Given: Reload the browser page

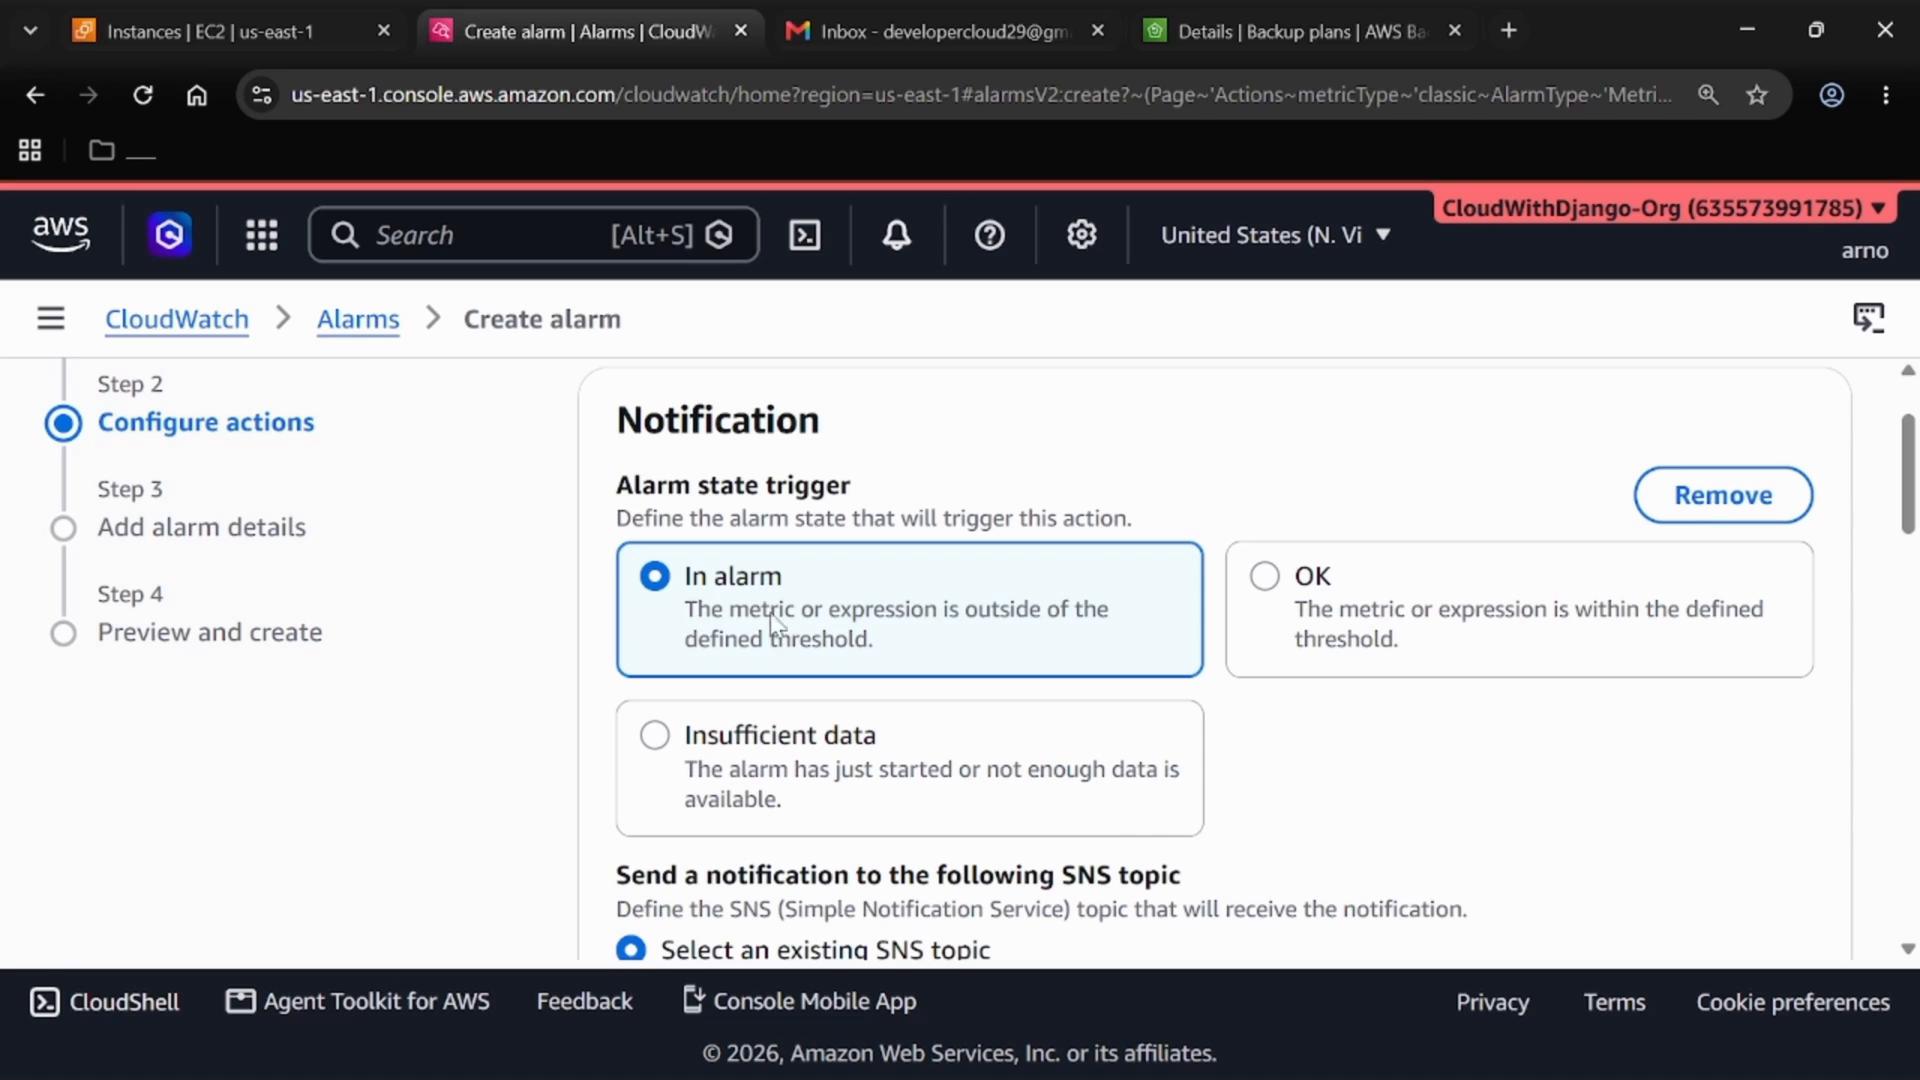Looking at the screenshot, I should tap(143, 95).
